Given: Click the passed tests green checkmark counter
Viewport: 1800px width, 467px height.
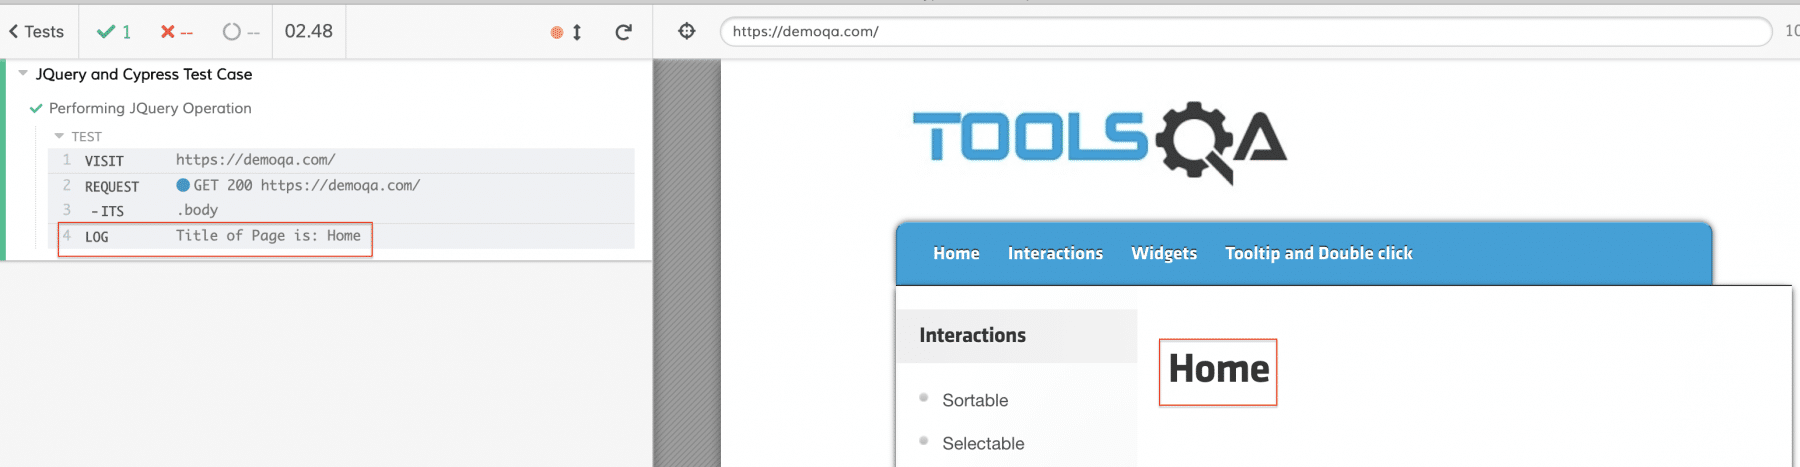Looking at the screenshot, I should [114, 32].
